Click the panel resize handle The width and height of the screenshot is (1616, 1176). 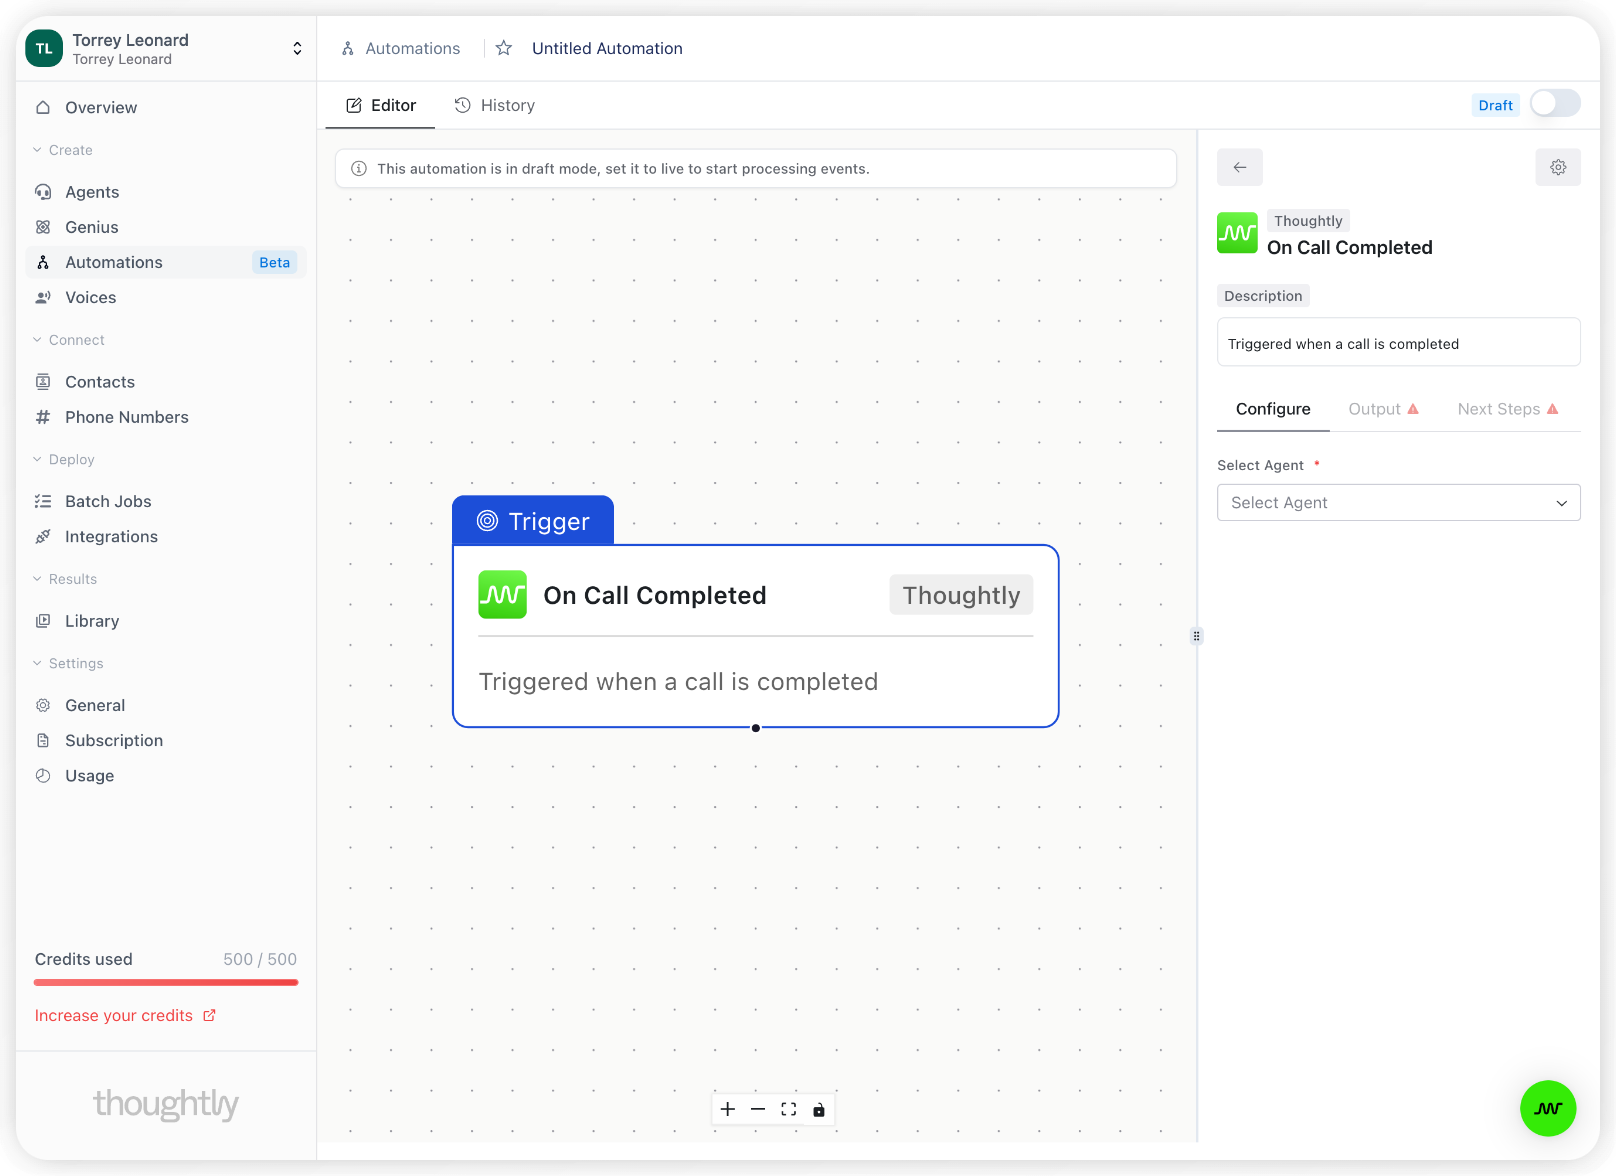pos(1196,635)
